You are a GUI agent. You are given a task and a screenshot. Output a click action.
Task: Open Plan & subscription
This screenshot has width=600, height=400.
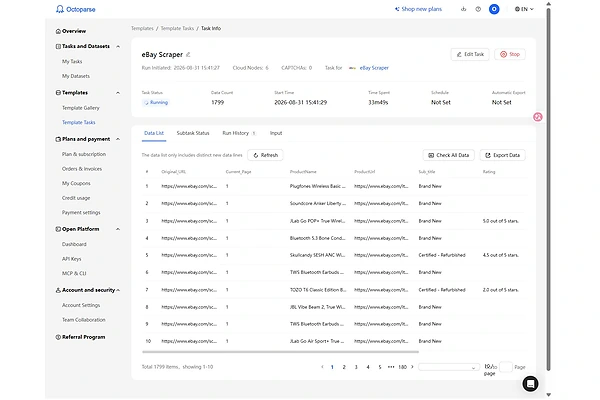84,154
